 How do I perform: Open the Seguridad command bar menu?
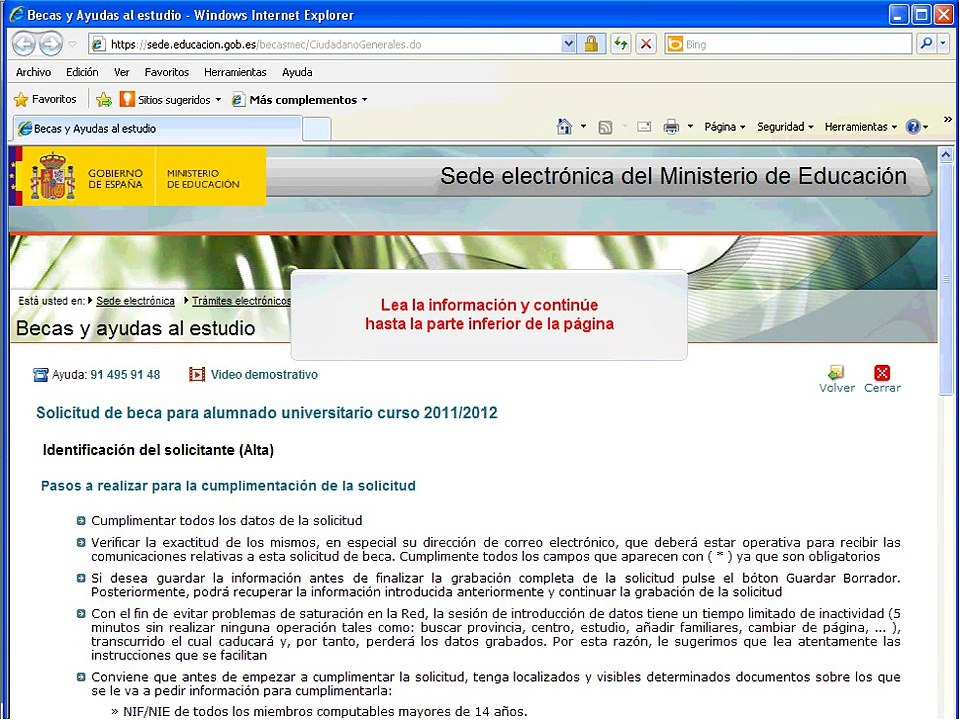[785, 127]
